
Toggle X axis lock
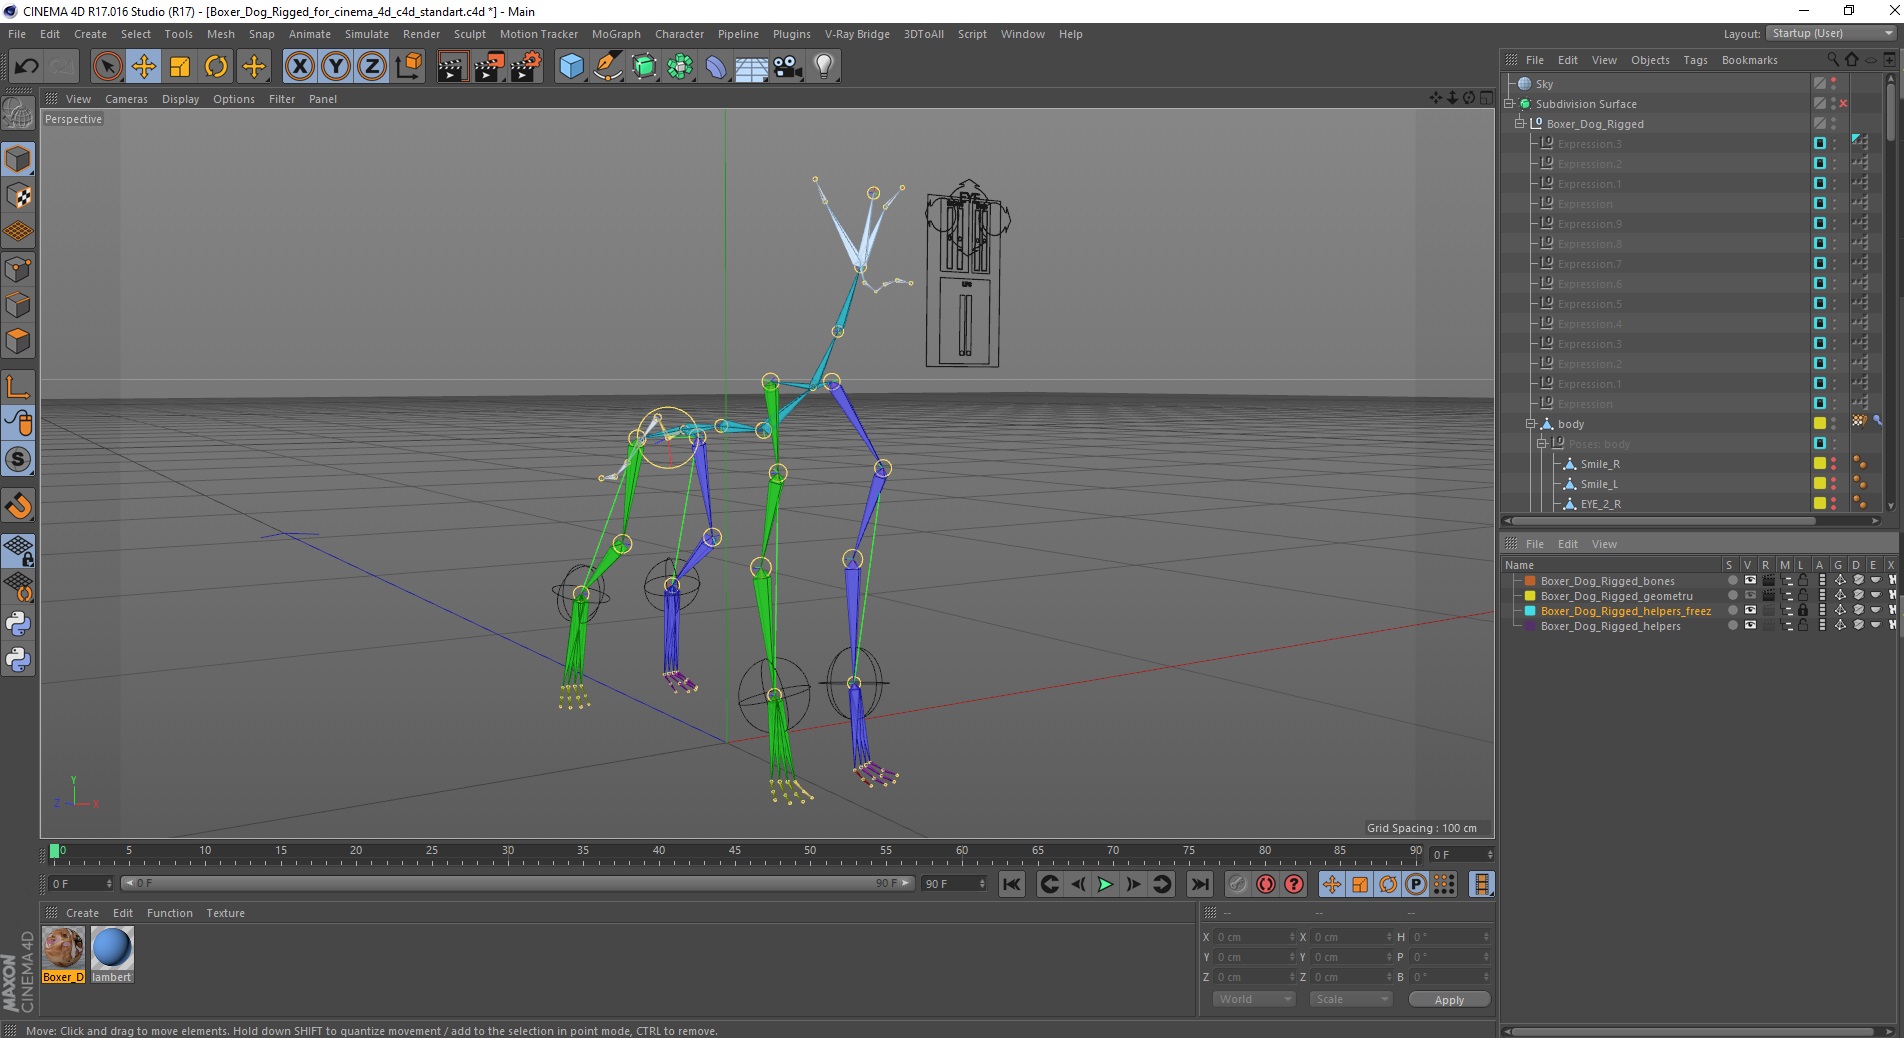(299, 67)
